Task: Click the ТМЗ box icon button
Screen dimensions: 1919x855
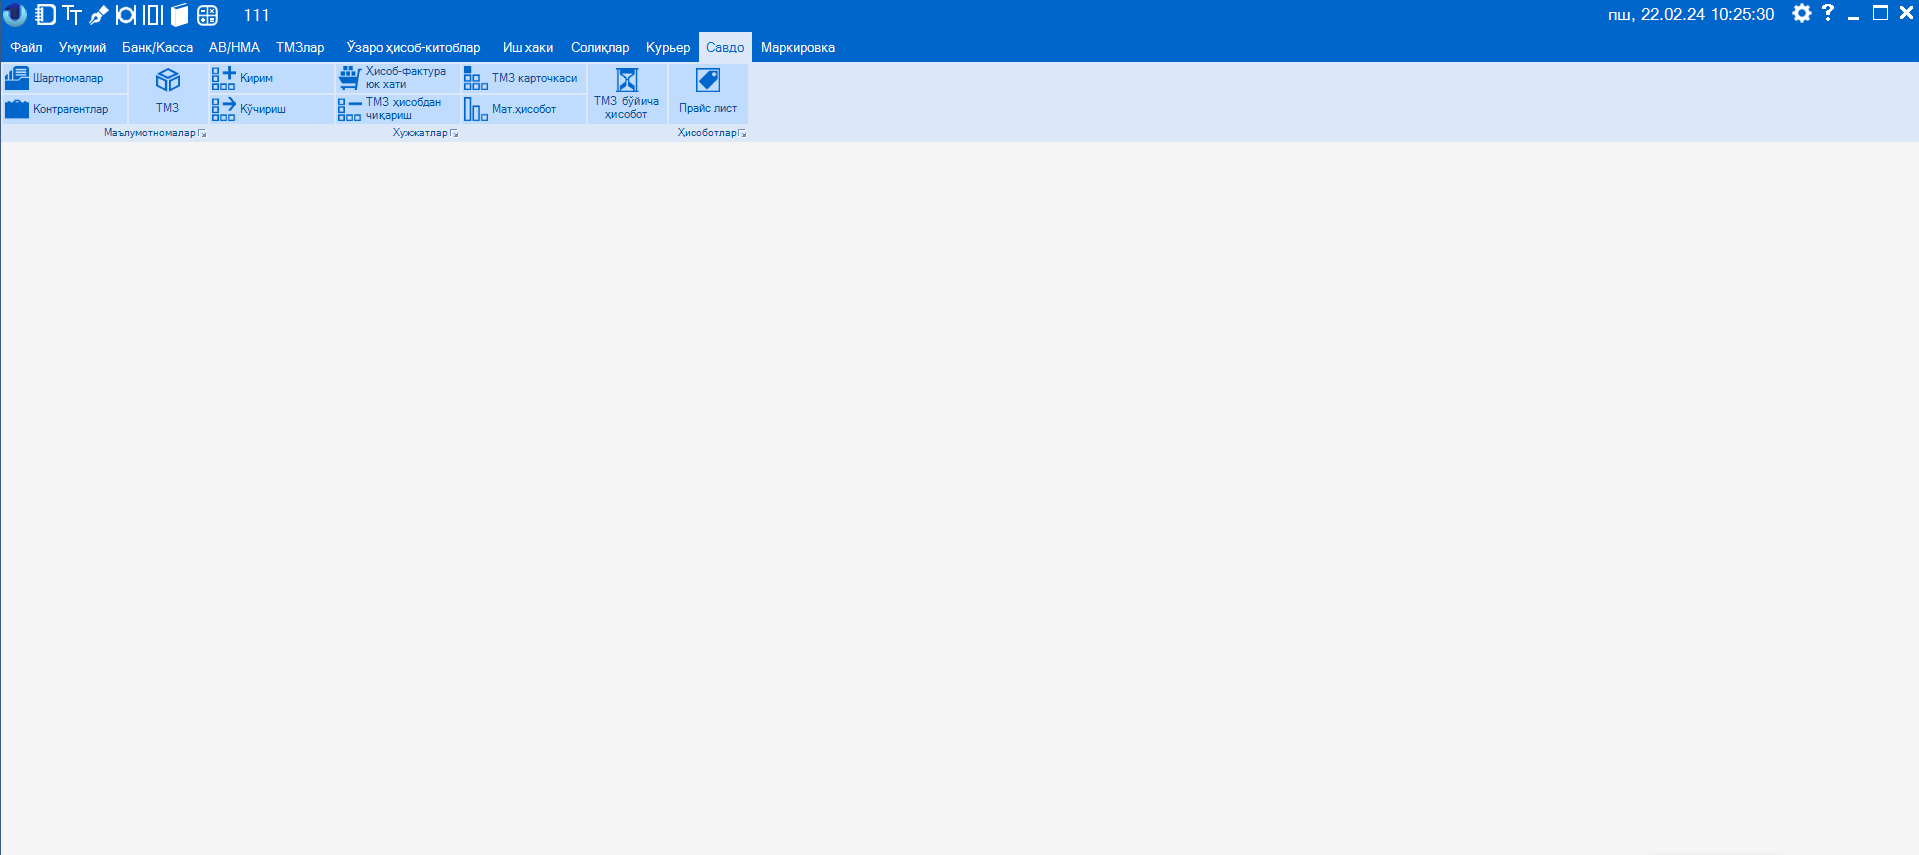Action: point(168,93)
